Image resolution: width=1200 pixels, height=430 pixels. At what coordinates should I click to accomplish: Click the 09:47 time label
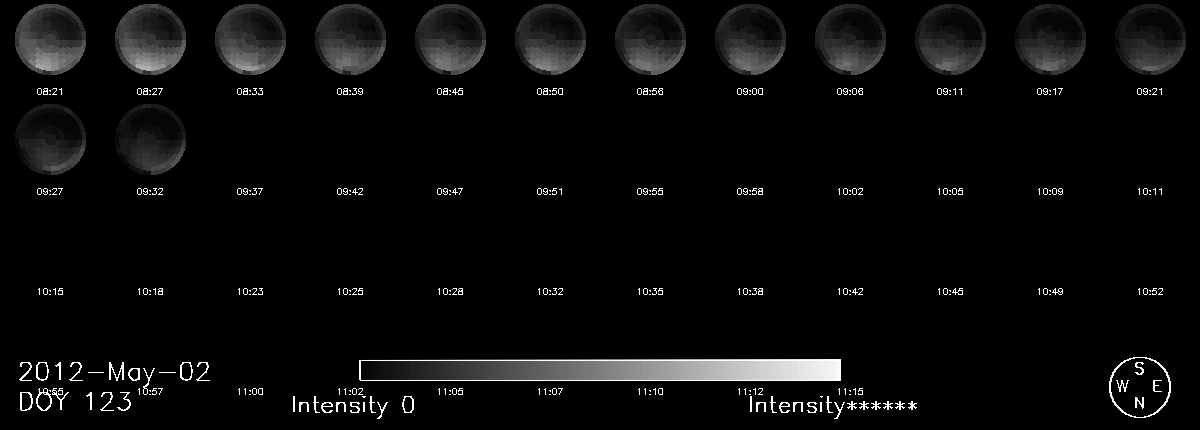[x=450, y=191]
